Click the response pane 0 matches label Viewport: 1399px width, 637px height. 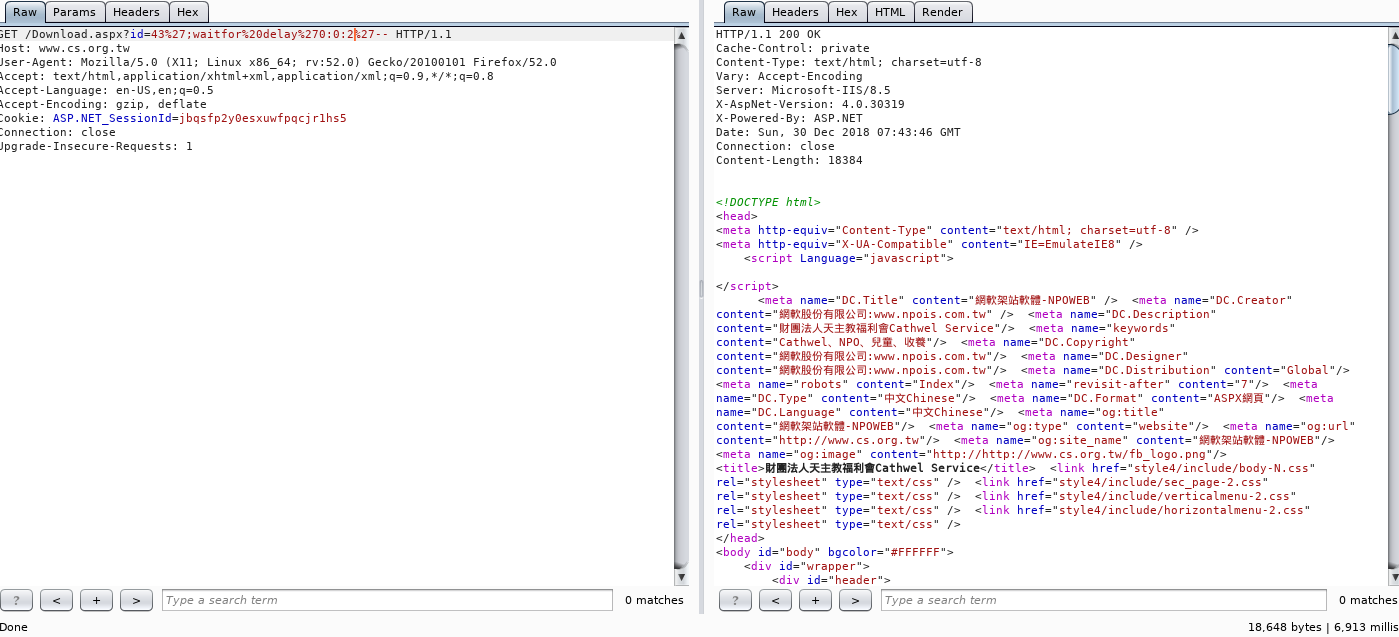(1367, 600)
